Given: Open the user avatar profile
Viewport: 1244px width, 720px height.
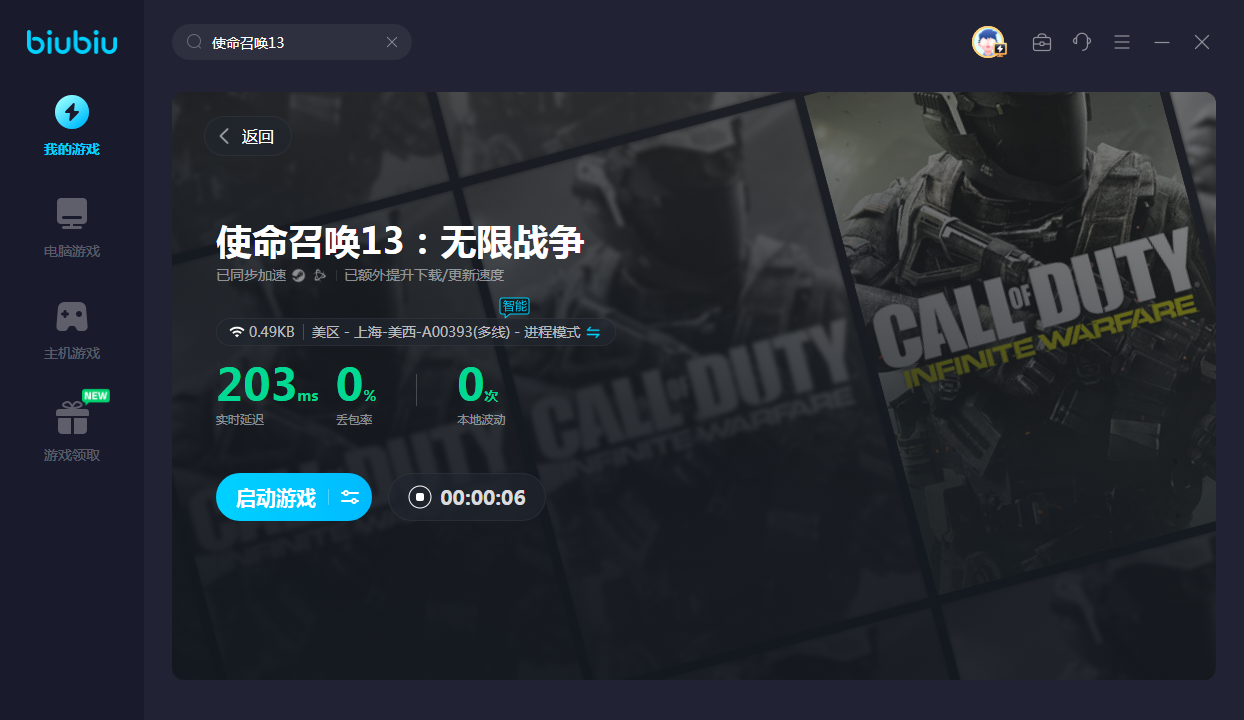Looking at the screenshot, I should tap(988, 42).
